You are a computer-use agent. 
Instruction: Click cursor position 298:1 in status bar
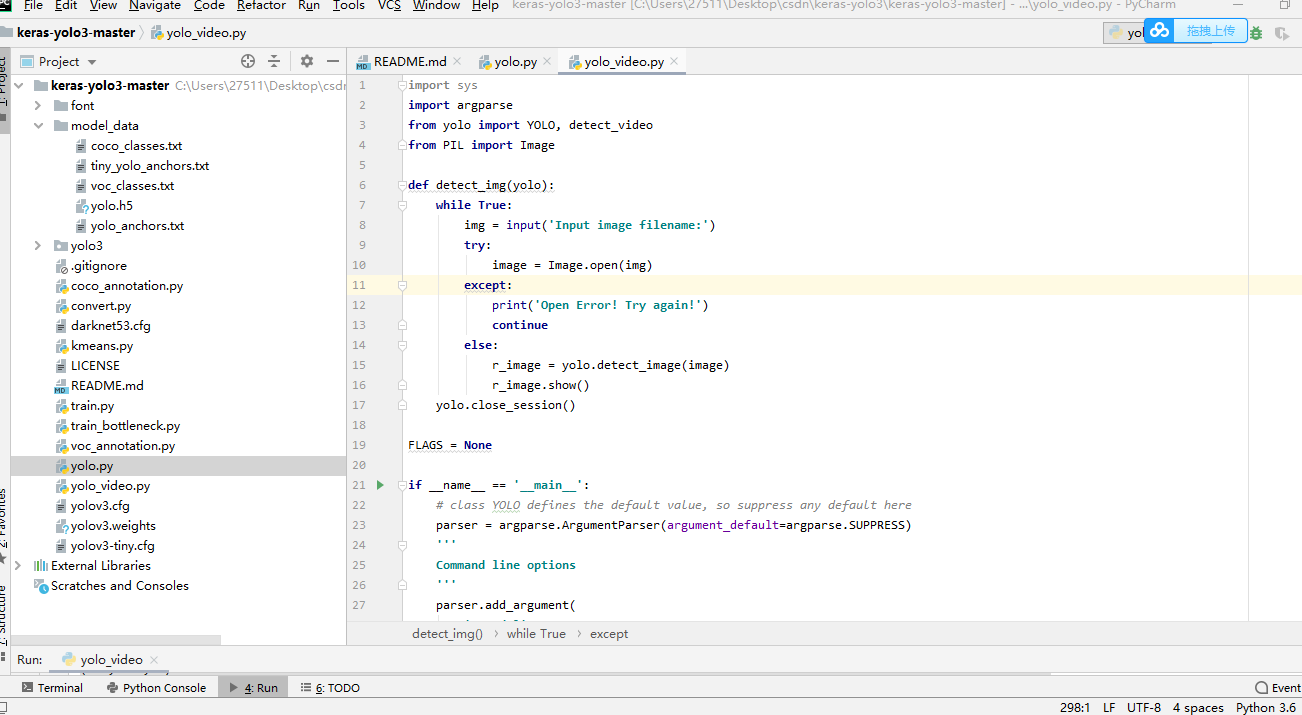coord(1074,707)
